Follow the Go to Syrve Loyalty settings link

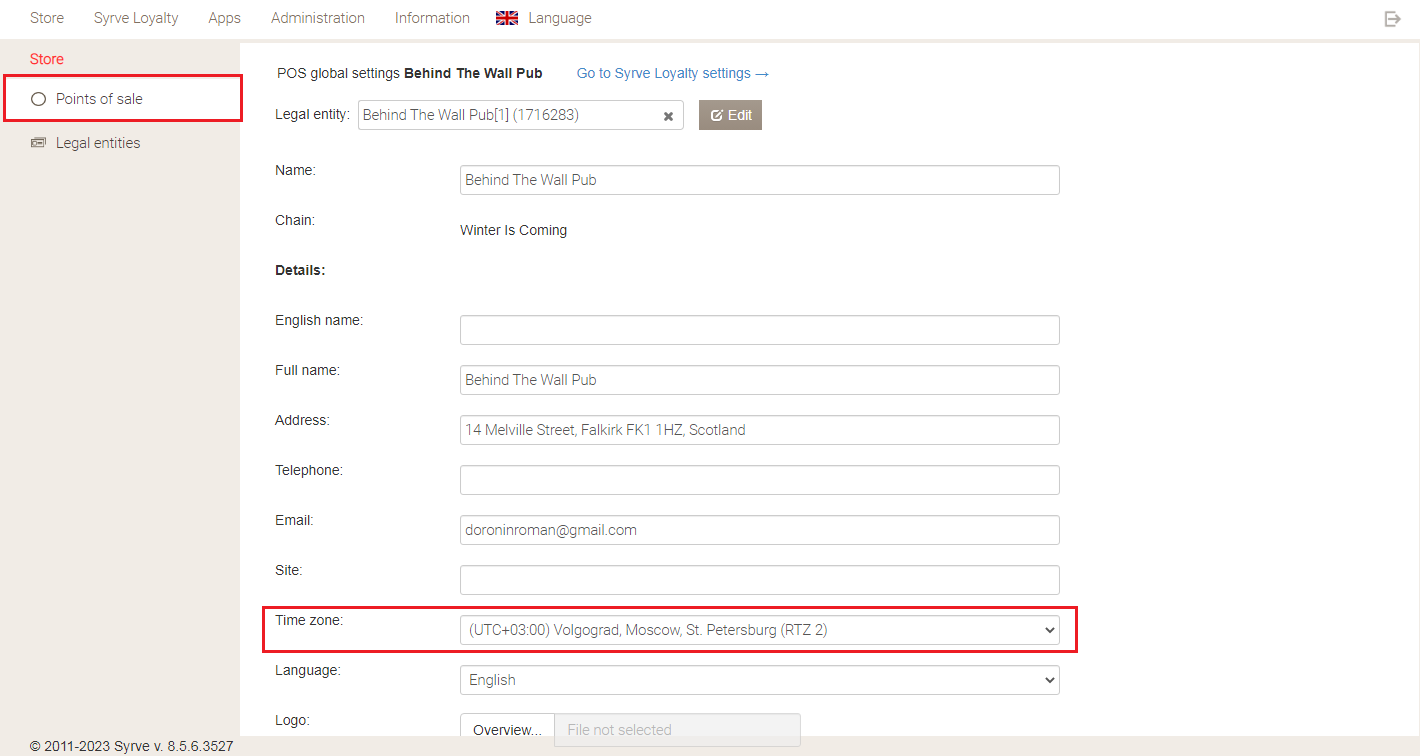pyautogui.click(x=672, y=73)
